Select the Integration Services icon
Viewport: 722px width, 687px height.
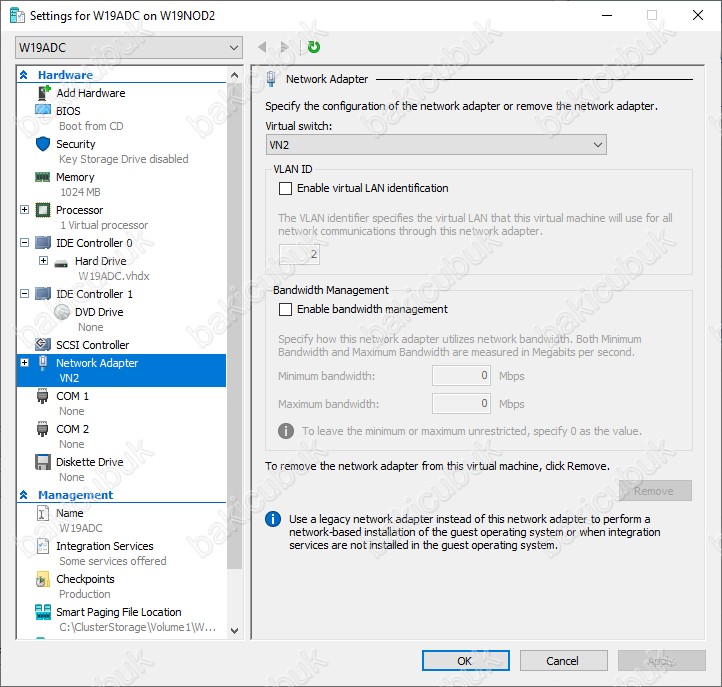coord(42,546)
